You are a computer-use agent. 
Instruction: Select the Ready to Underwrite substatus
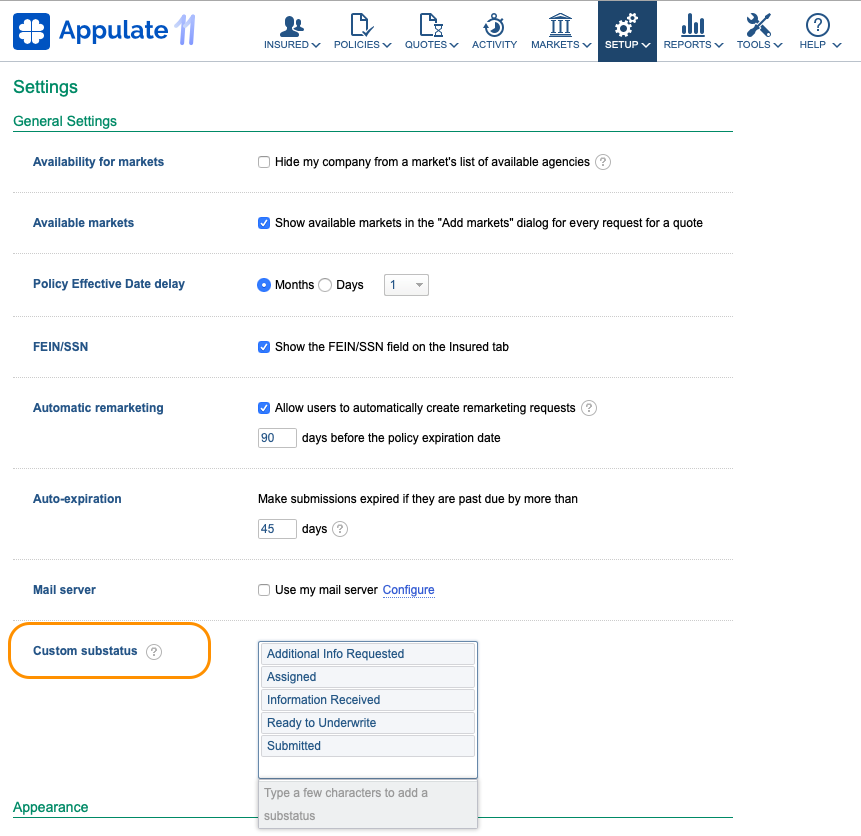coord(368,723)
